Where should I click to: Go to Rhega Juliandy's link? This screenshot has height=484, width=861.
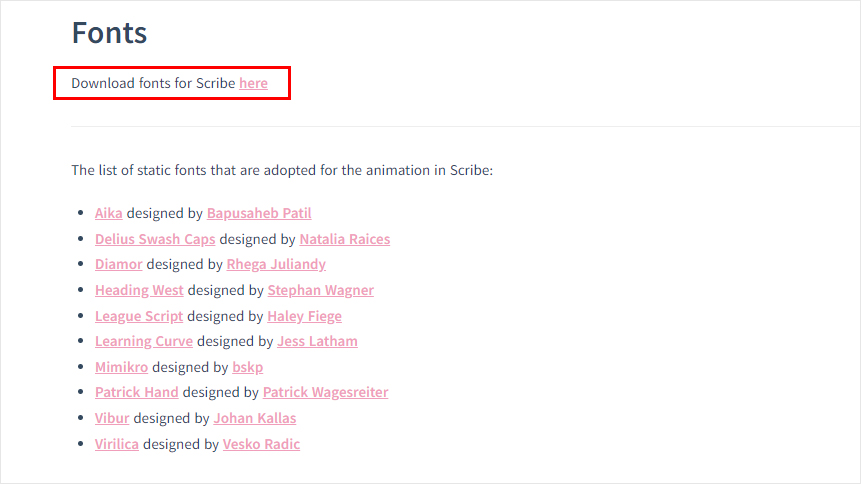coord(276,265)
